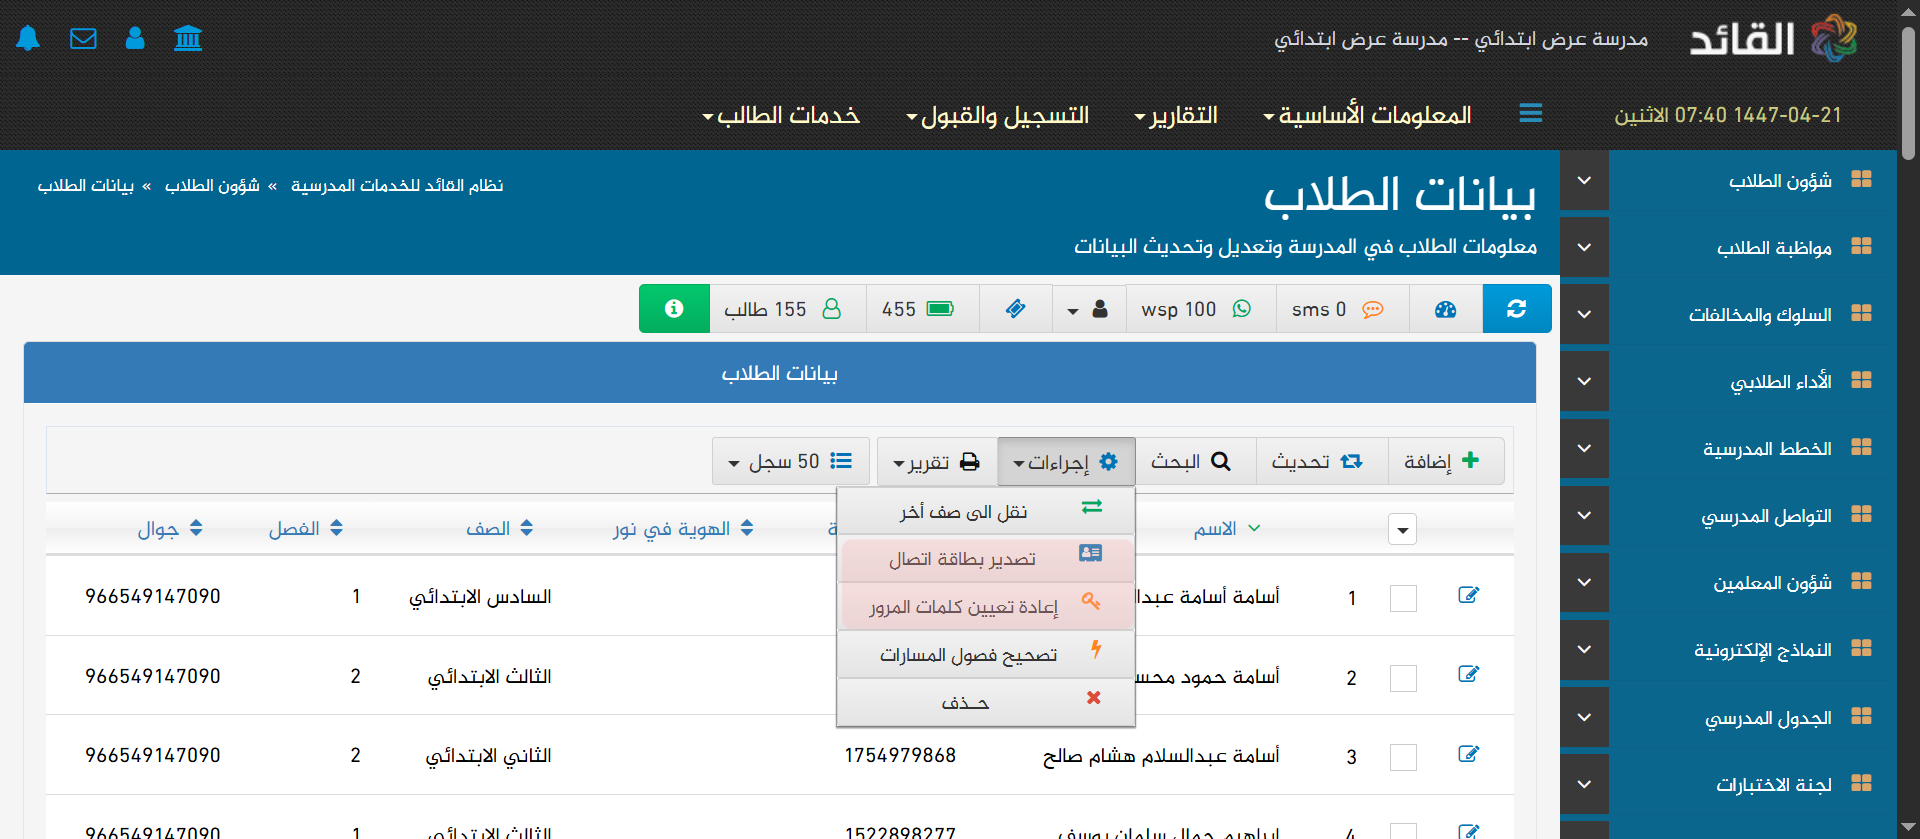The image size is (1920, 839).
Task: Click the blue refresh icon button
Action: (x=1516, y=309)
